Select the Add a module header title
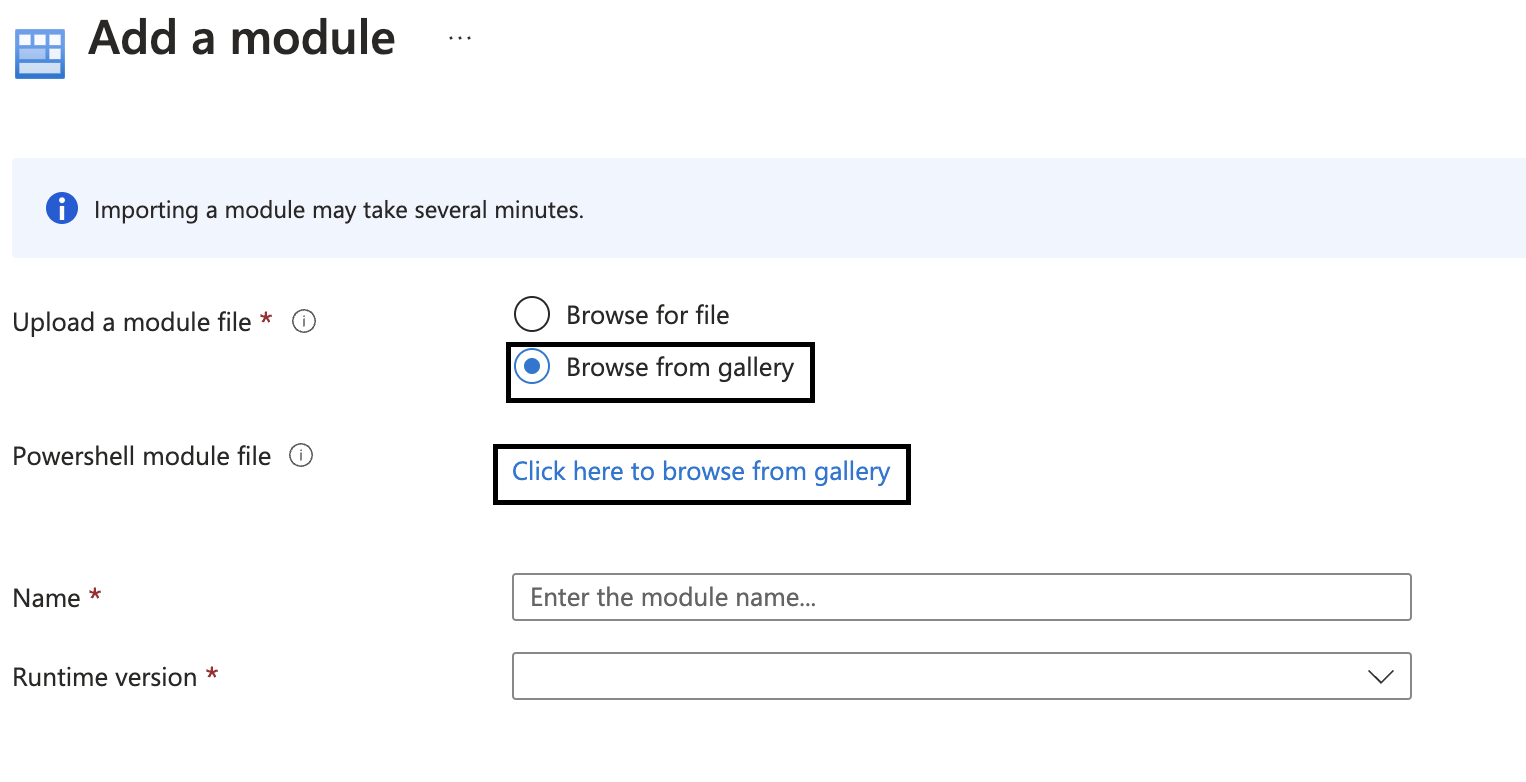Viewport: 1526px width, 782px height. pos(241,38)
